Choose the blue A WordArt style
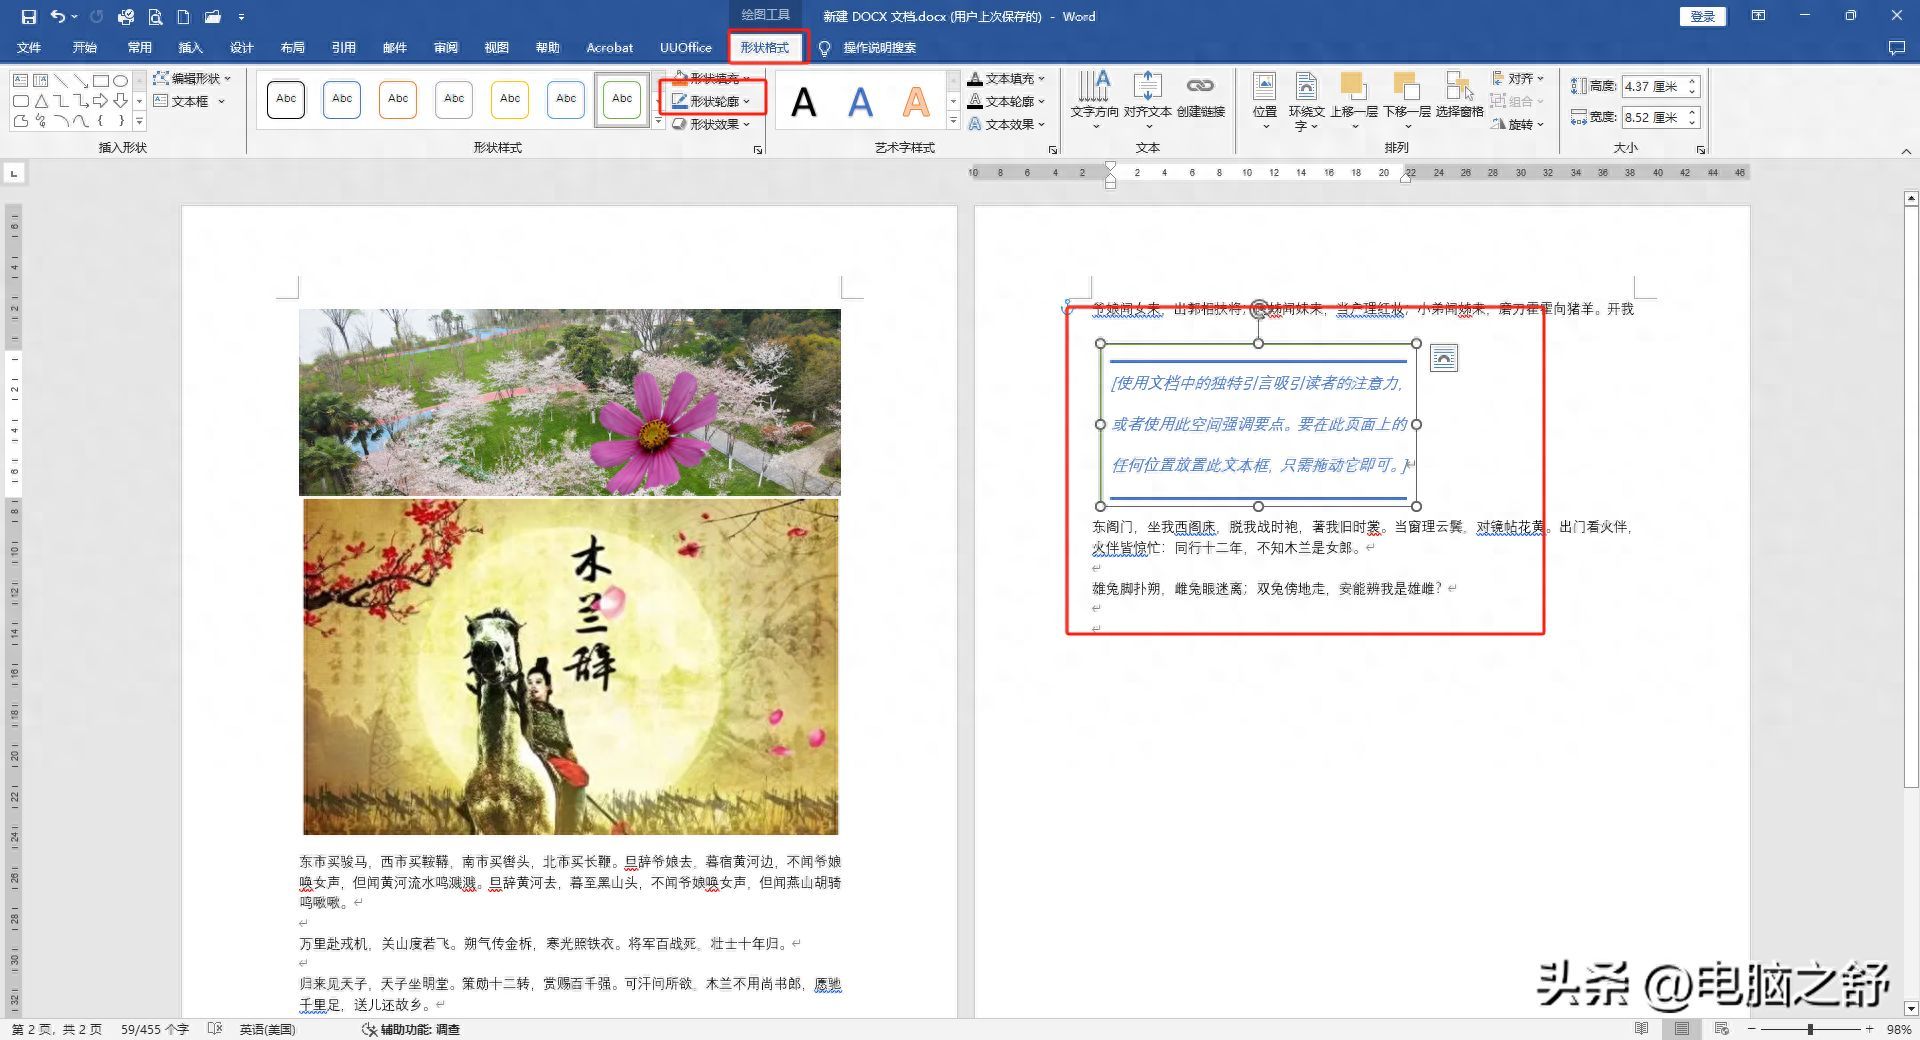The height and width of the screenshot is (1040, 1920). (x=860, y=102)
